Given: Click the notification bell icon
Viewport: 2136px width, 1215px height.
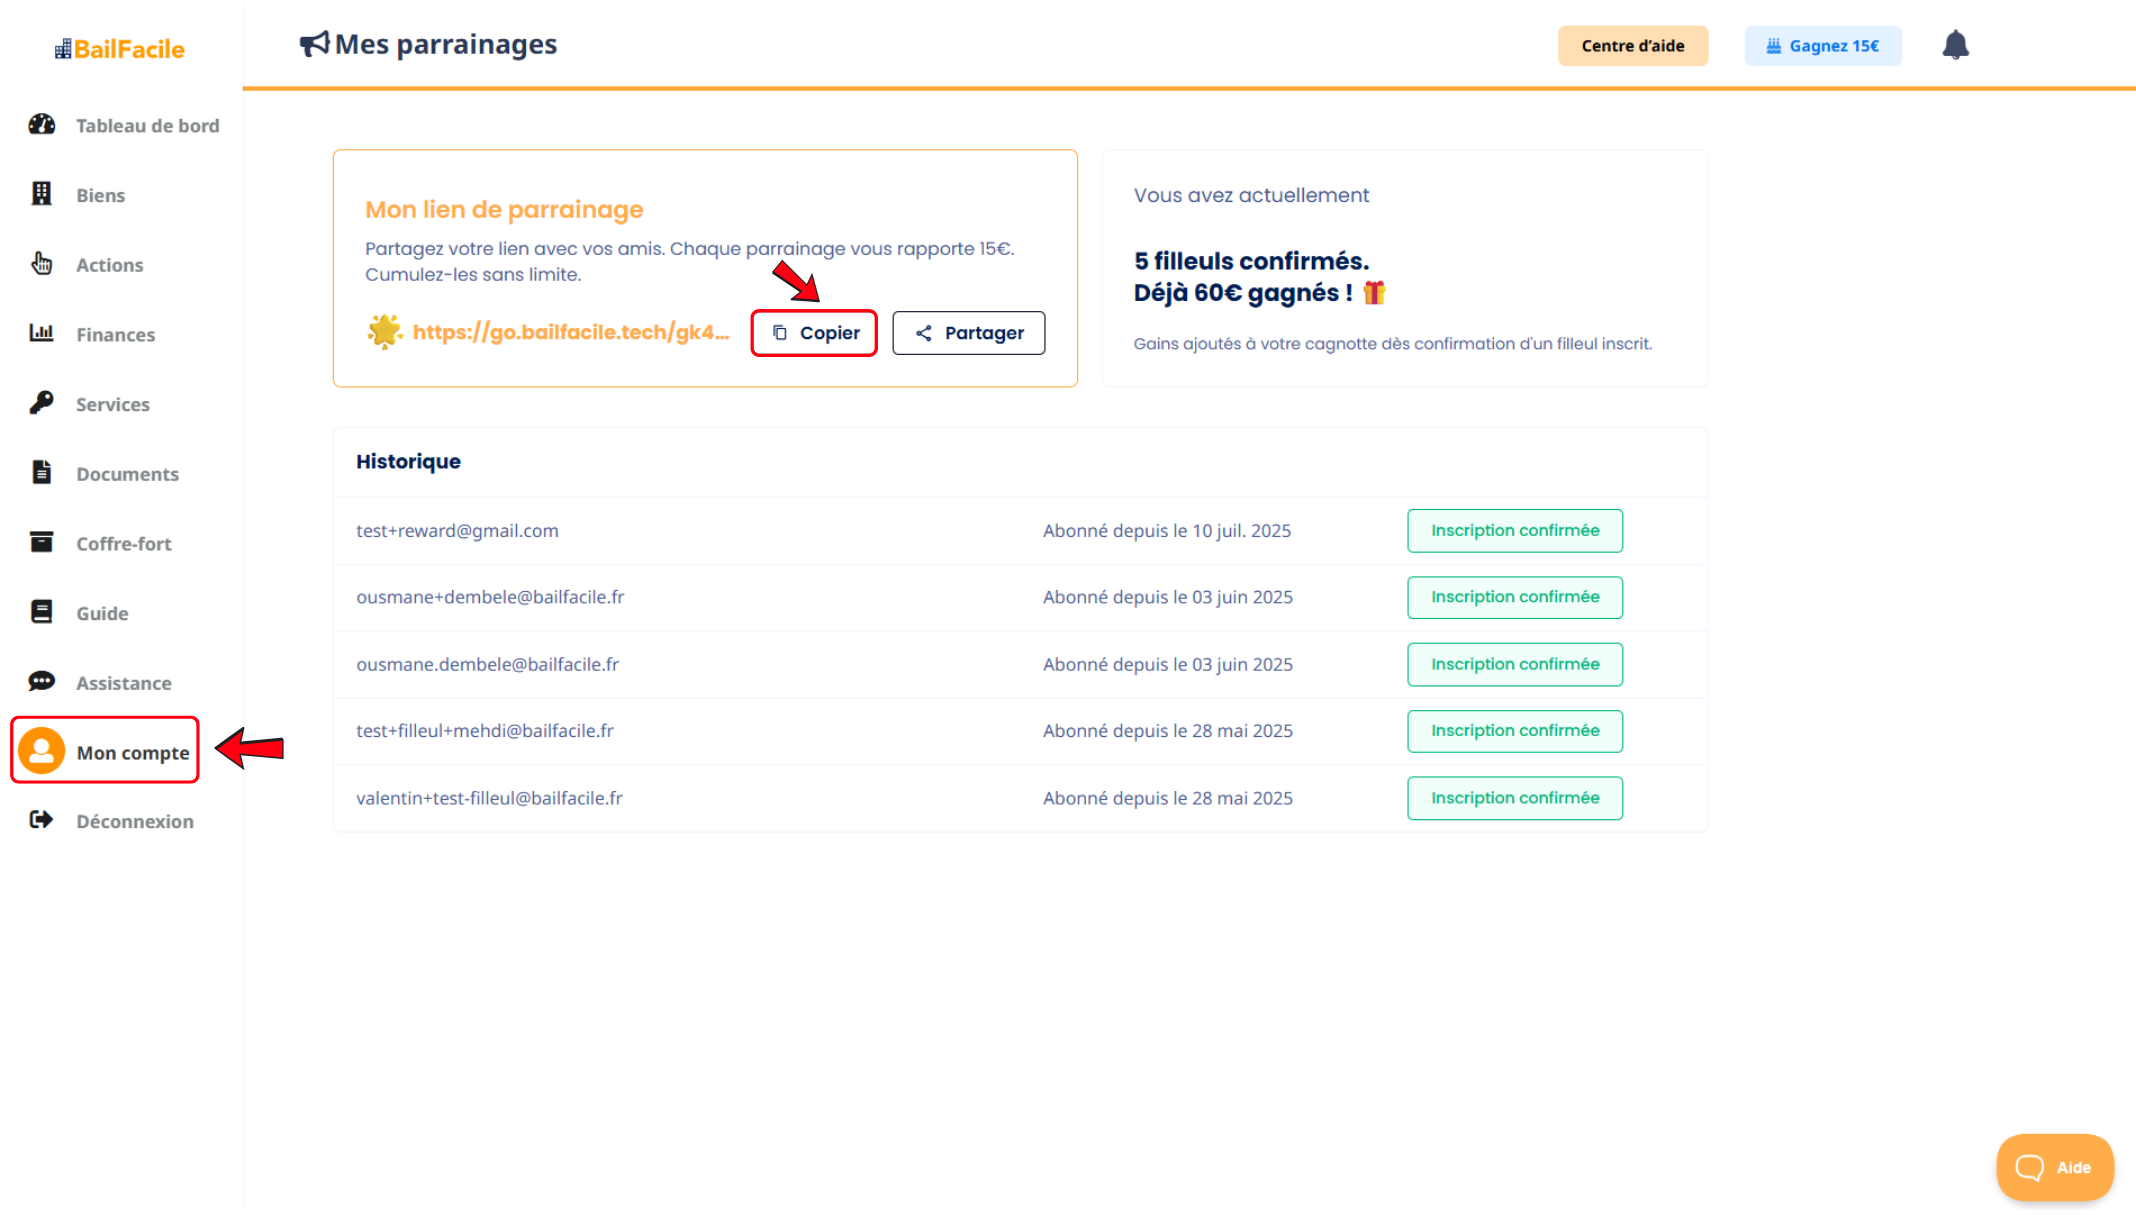Looking at the screenshot, I should (x=1955, y=45).
